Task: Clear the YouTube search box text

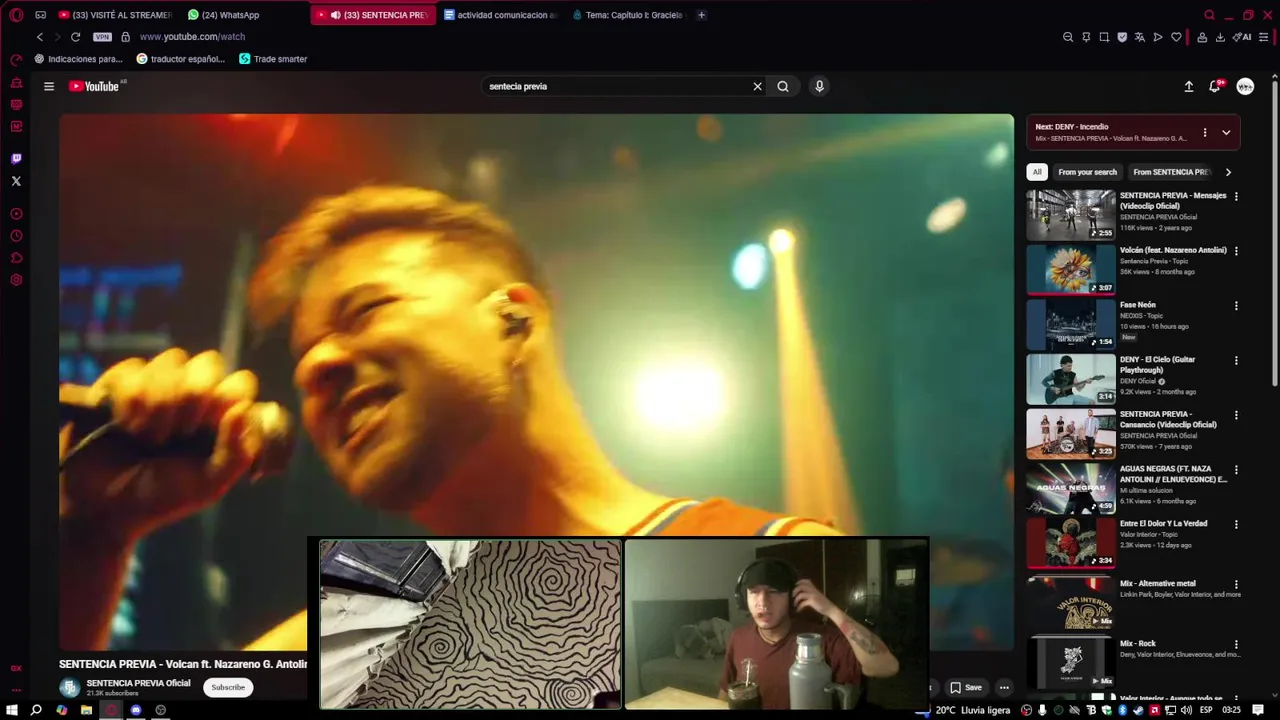Action: 757,86
